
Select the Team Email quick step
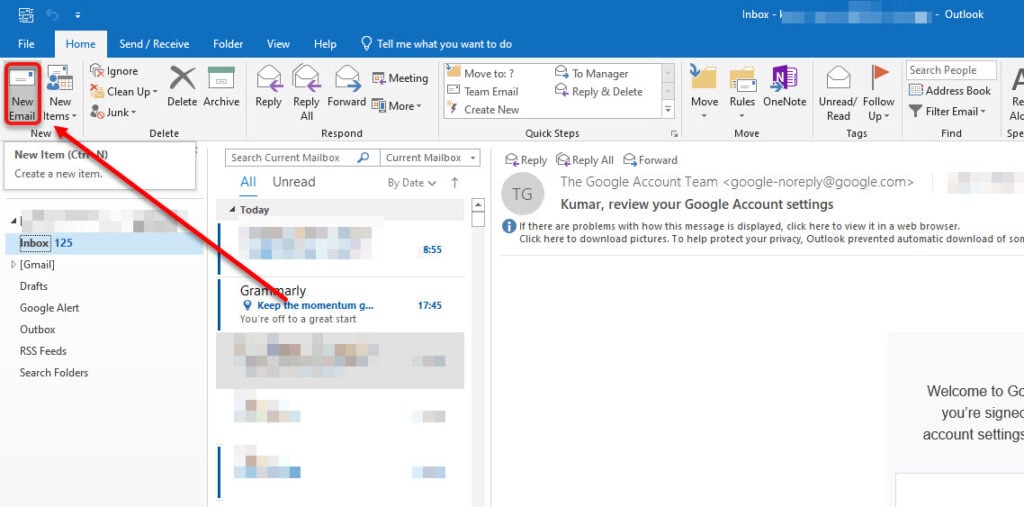pos(483,91)
